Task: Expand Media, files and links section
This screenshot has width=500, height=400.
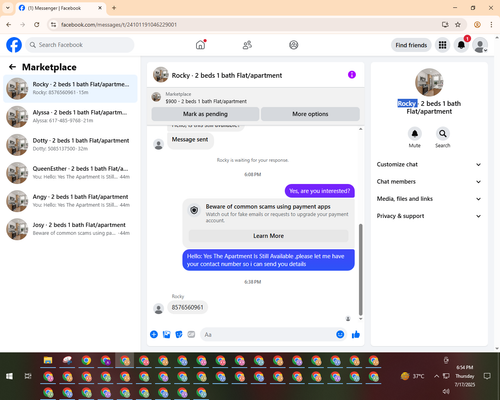Action: (x=429, y=199)
